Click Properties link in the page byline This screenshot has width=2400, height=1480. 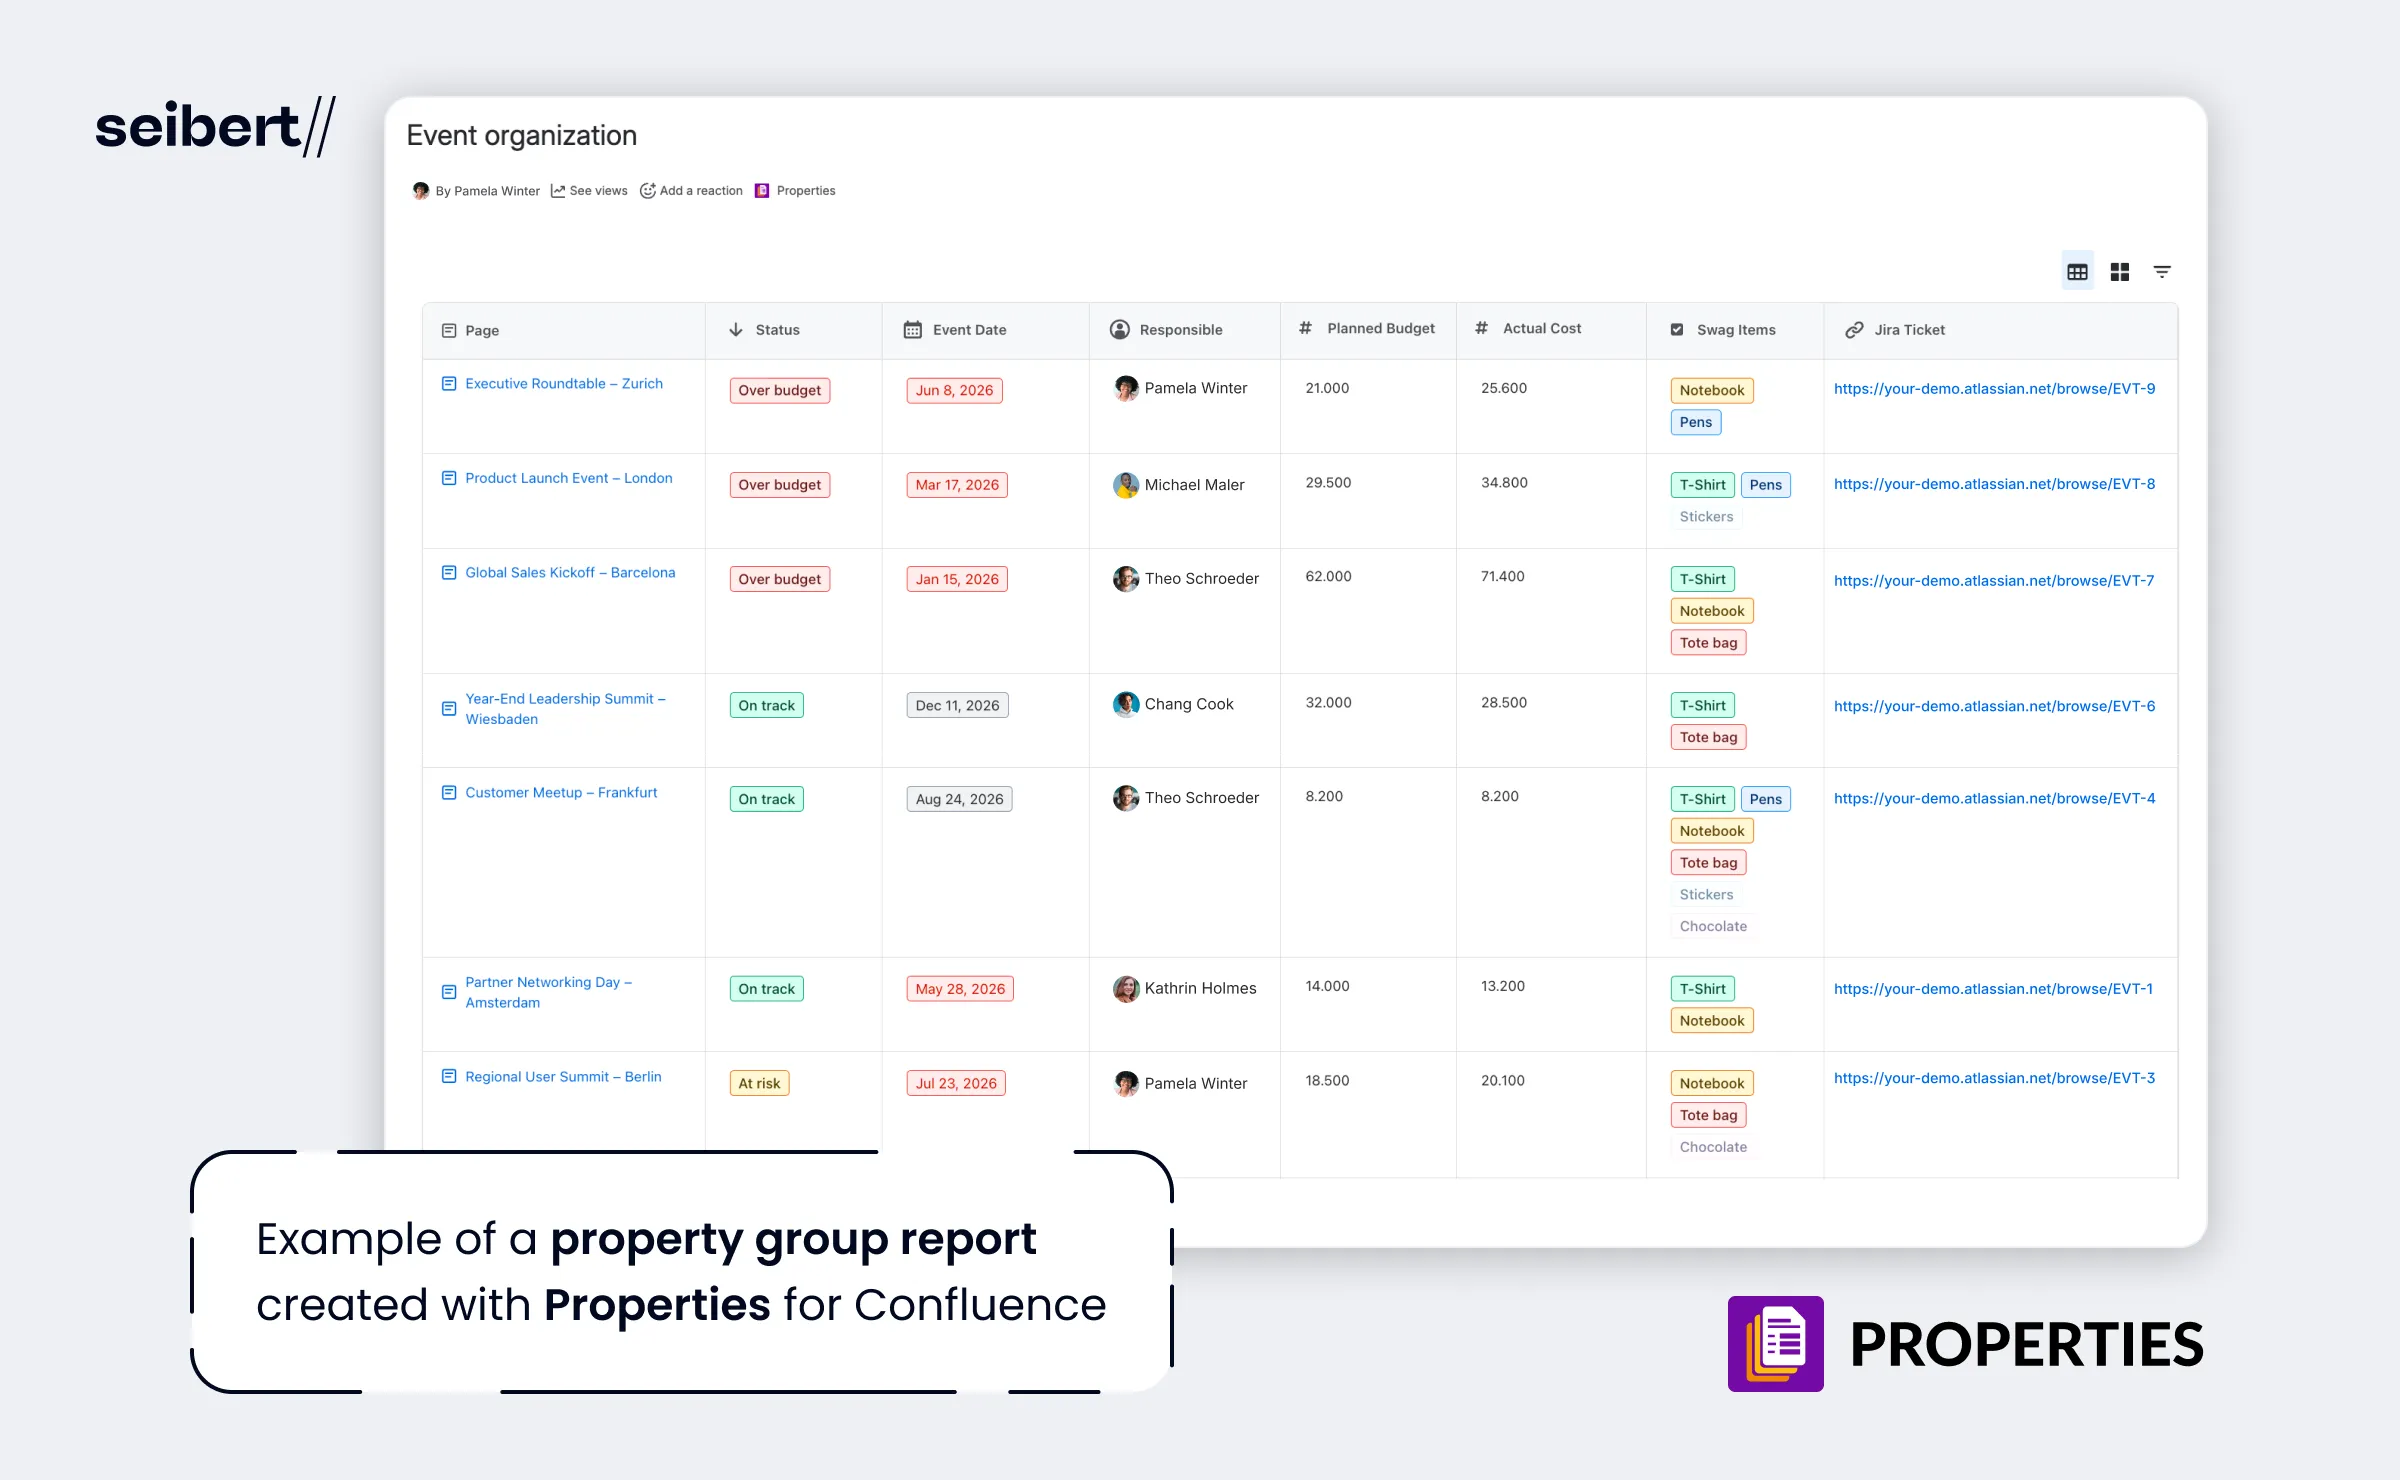pos(805,191)
